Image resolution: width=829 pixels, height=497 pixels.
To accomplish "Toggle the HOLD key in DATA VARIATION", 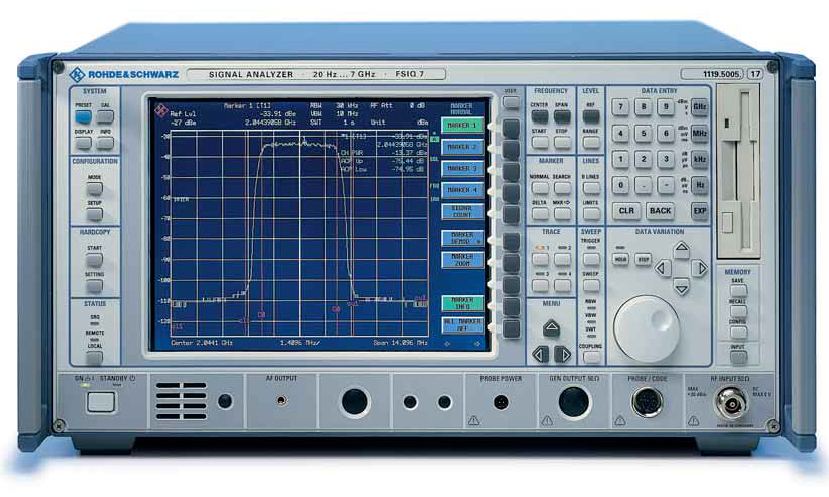I will tap(620, 259).
